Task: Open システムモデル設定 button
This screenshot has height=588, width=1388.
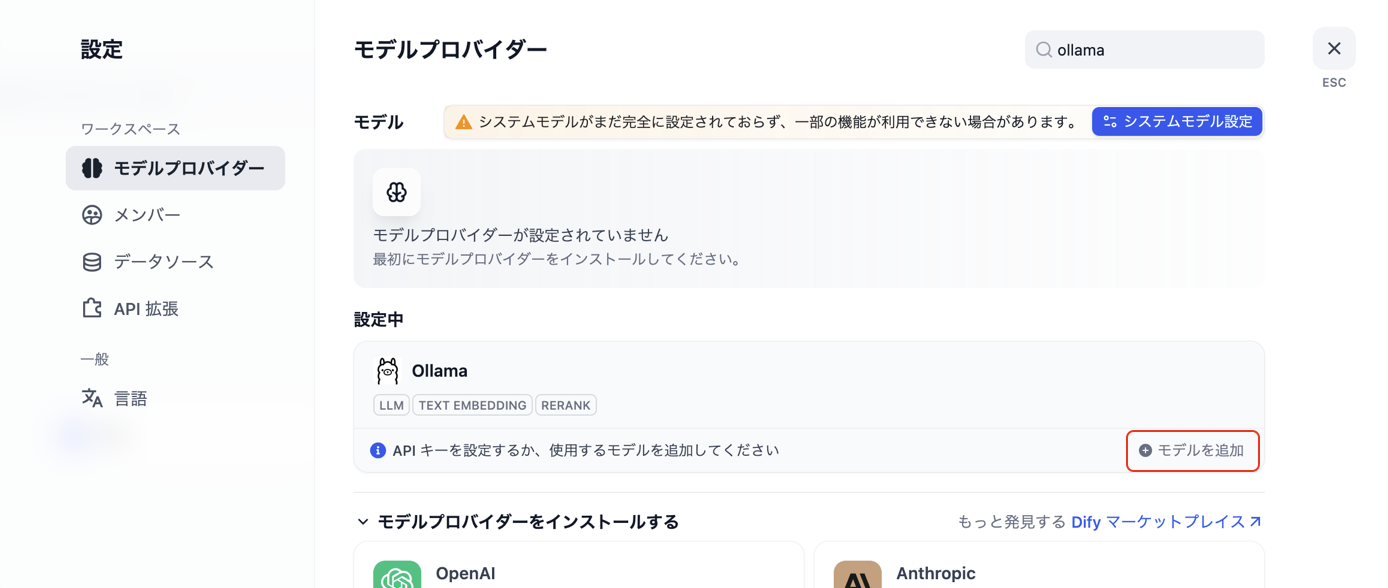Action: pos(1177,122)
